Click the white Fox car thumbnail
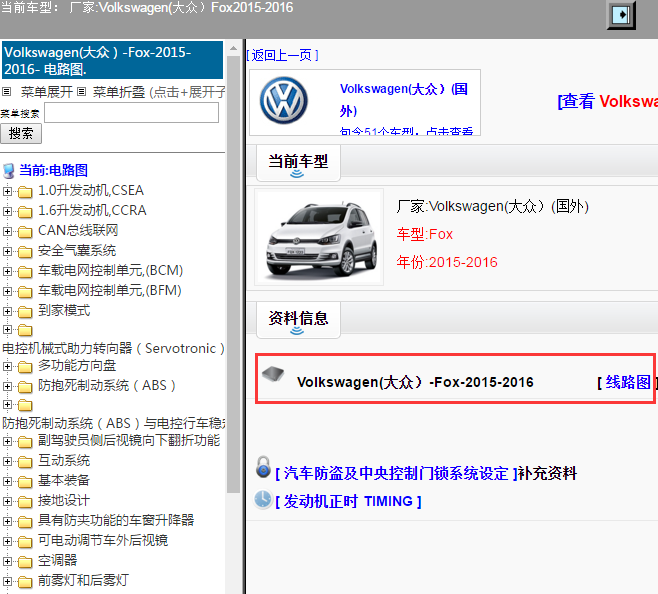This screenshot has height=594, width=658. tap(319, 237)
